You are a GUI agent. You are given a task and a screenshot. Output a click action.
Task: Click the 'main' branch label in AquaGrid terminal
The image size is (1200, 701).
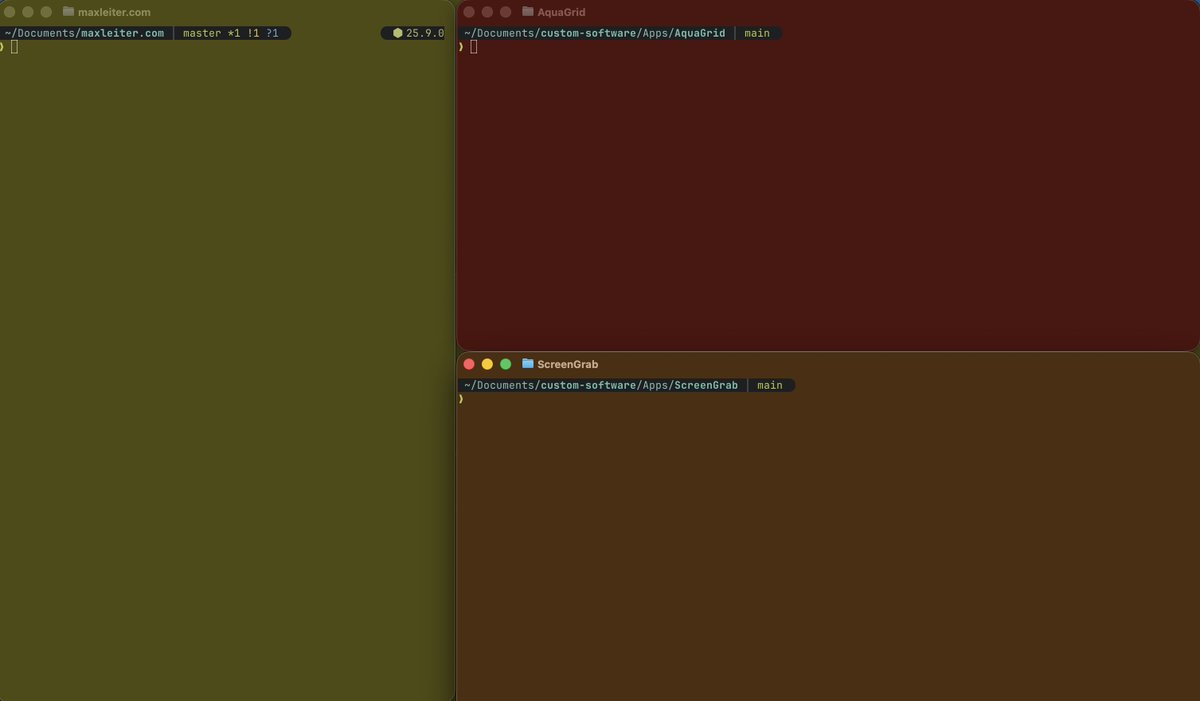pos(757,33)
